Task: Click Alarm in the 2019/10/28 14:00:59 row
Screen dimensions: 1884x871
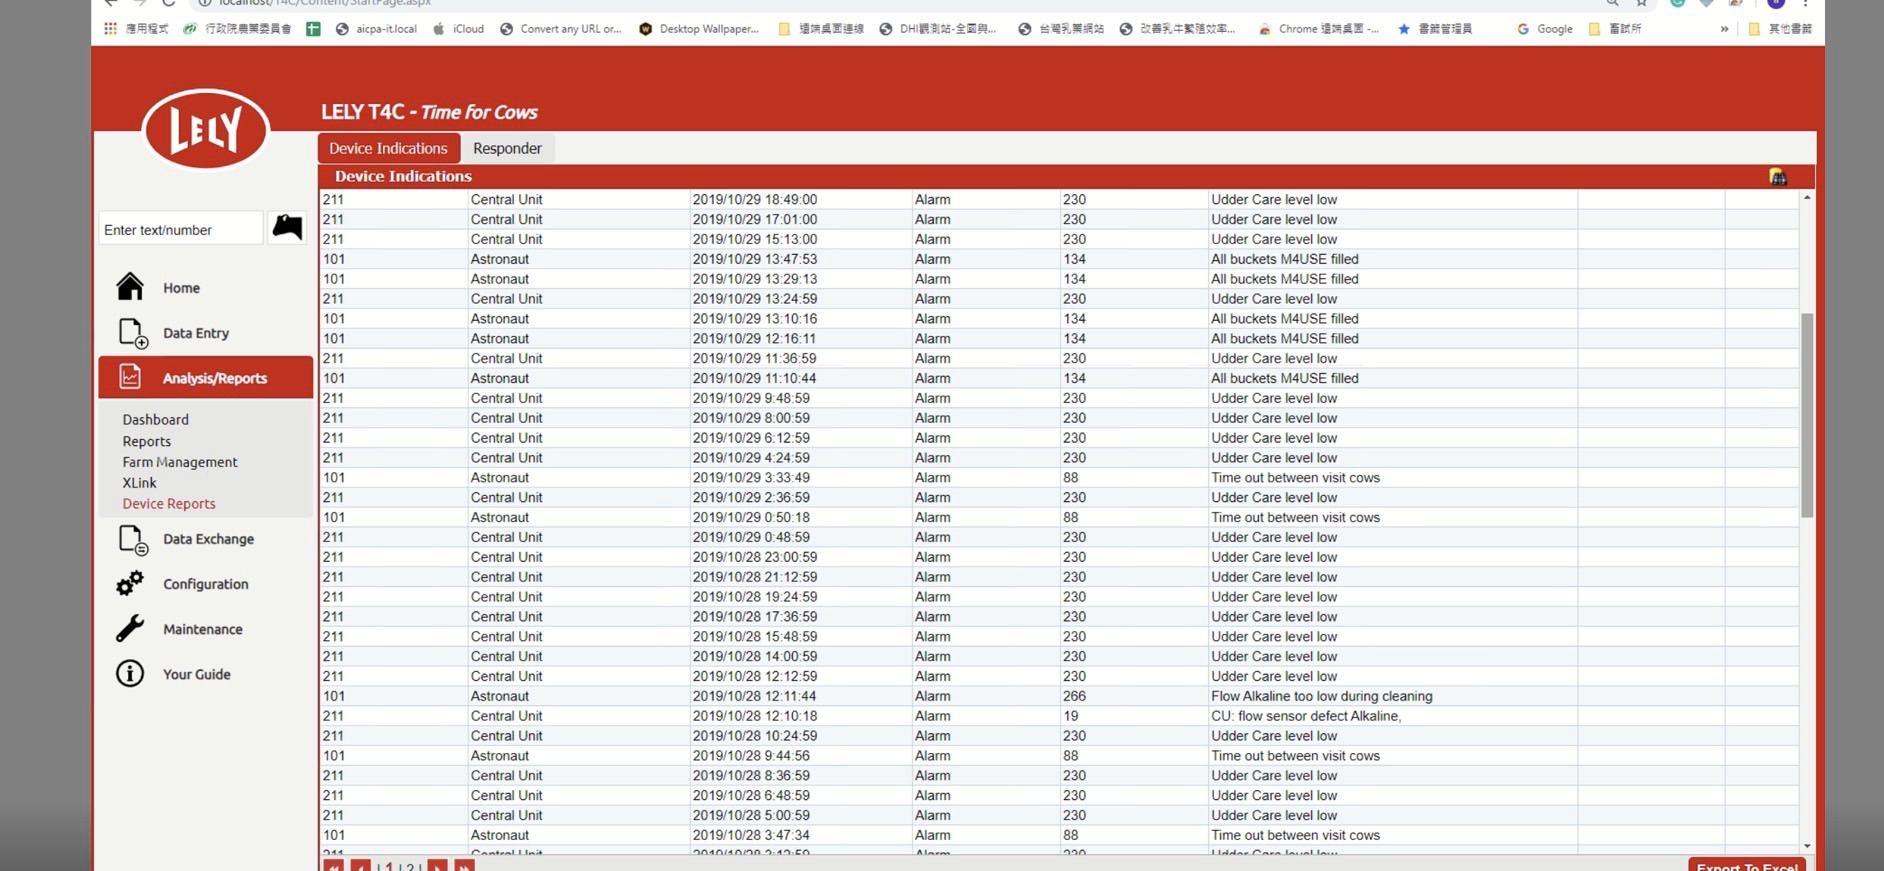Action: click(932, 656)
